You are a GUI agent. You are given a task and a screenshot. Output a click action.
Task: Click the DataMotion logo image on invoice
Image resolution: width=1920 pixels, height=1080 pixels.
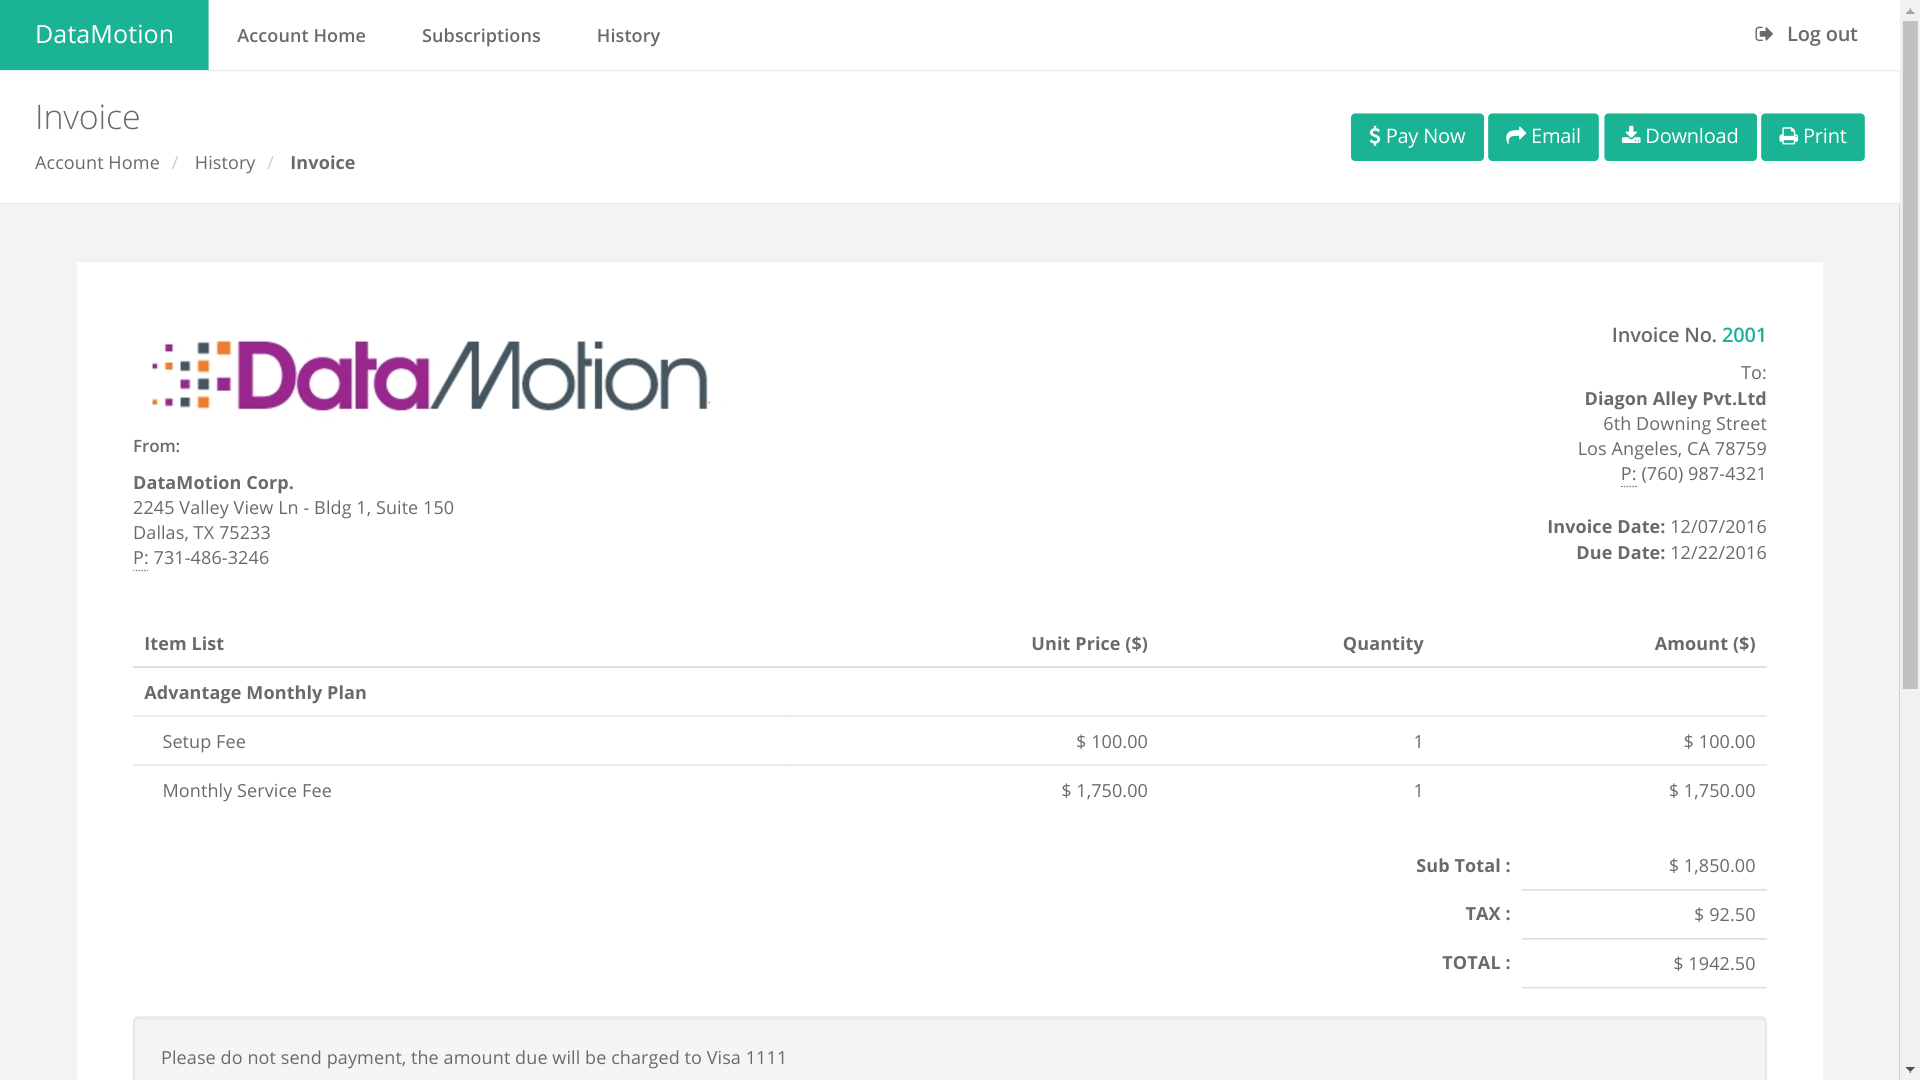(x=431, y=375)
